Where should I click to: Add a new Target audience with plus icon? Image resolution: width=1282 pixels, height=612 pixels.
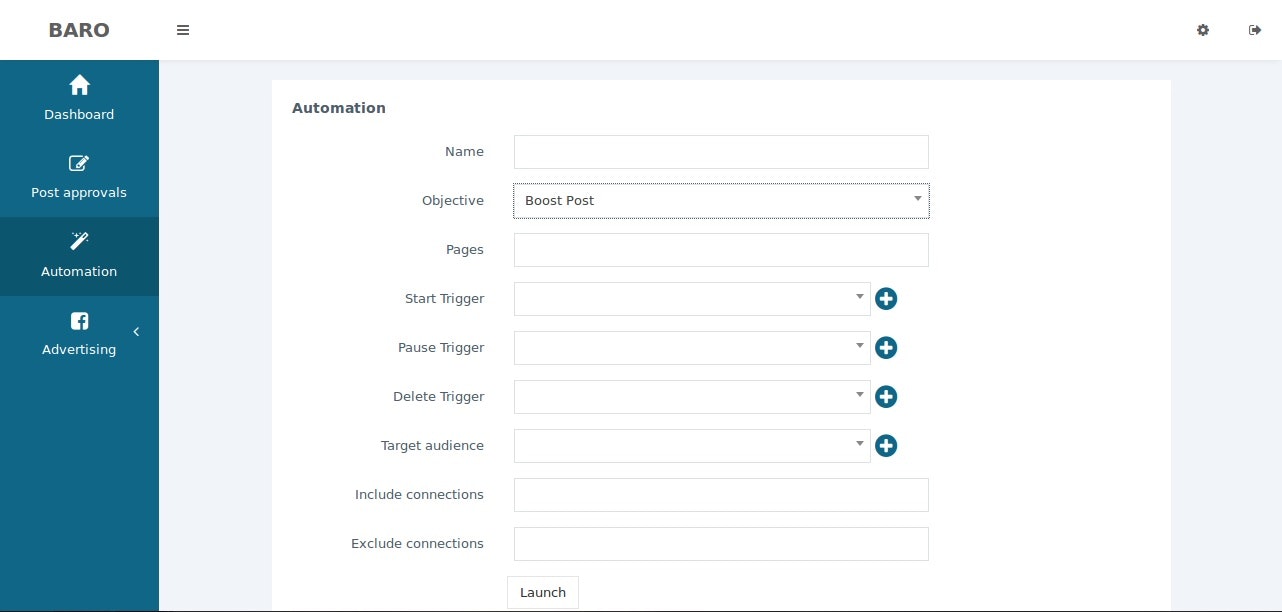886,446
